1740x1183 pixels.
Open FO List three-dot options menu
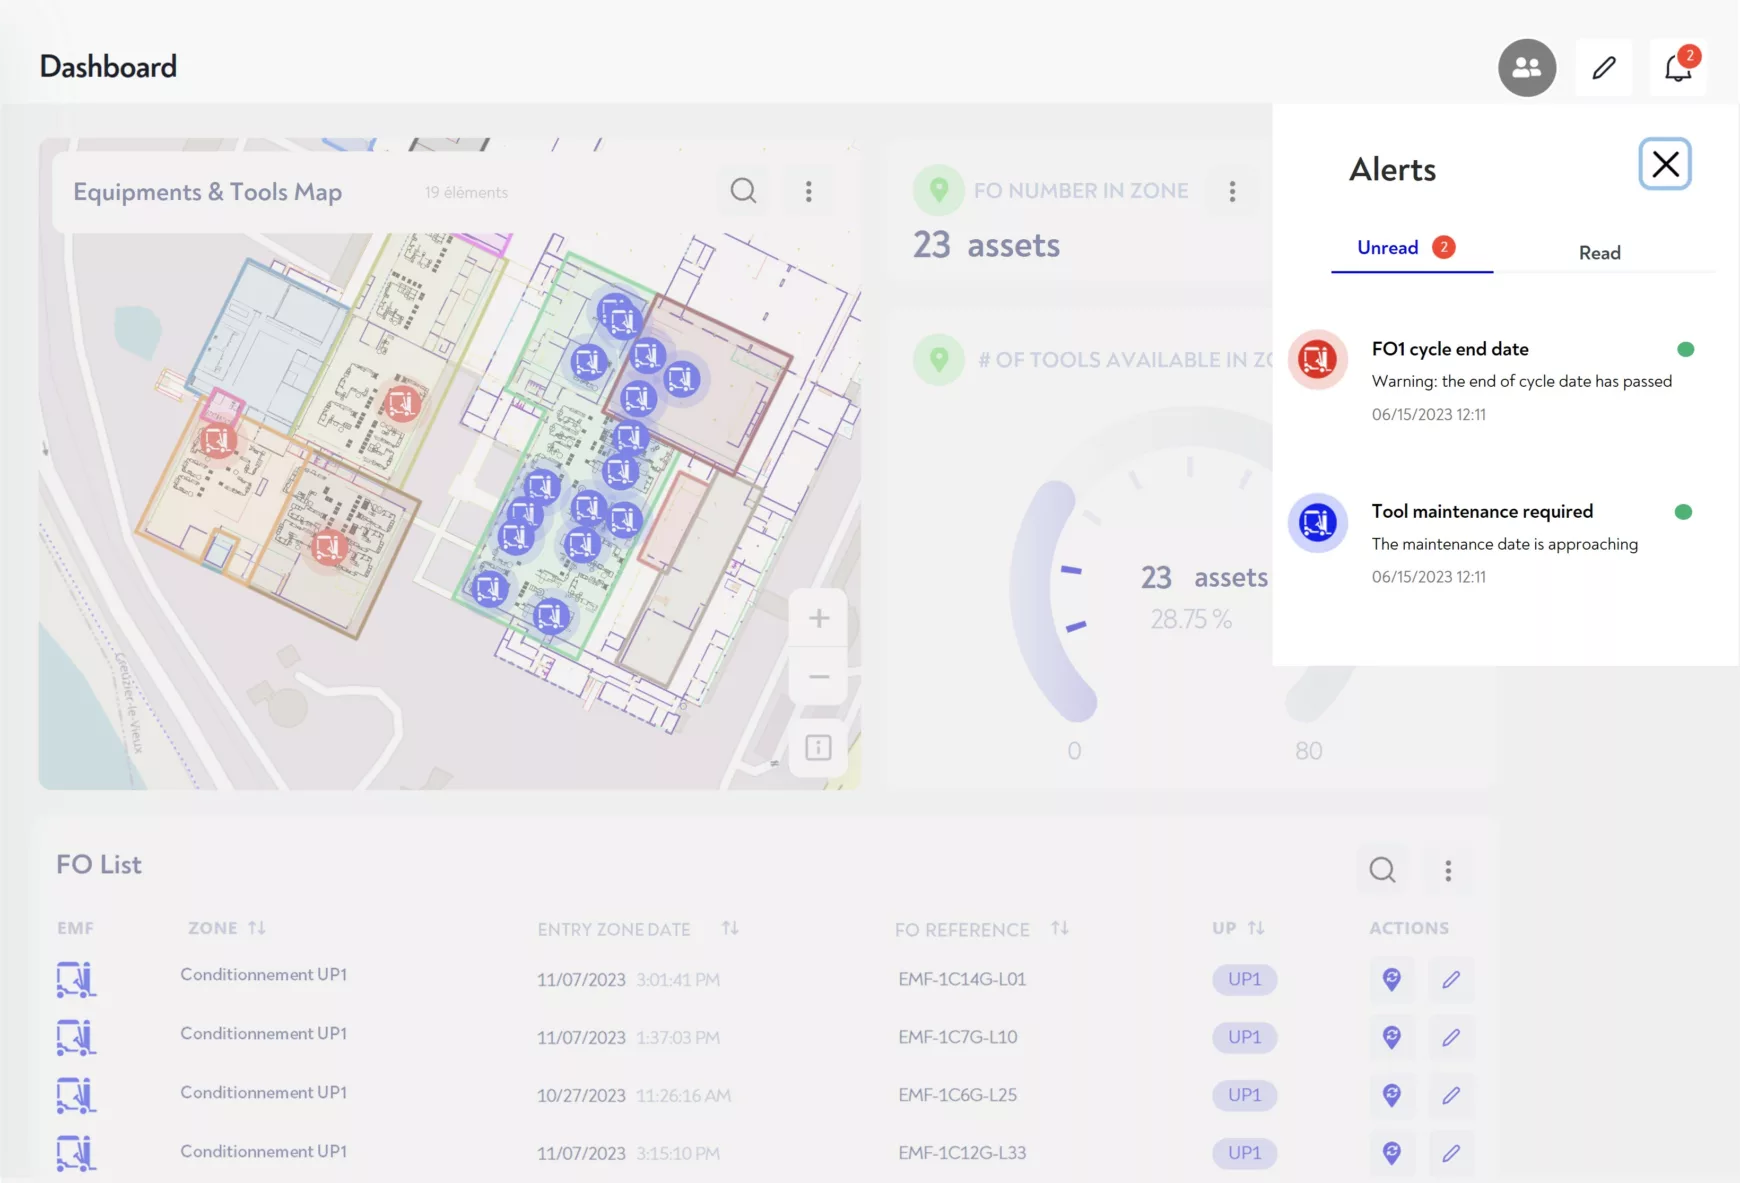coord(1448,870)
